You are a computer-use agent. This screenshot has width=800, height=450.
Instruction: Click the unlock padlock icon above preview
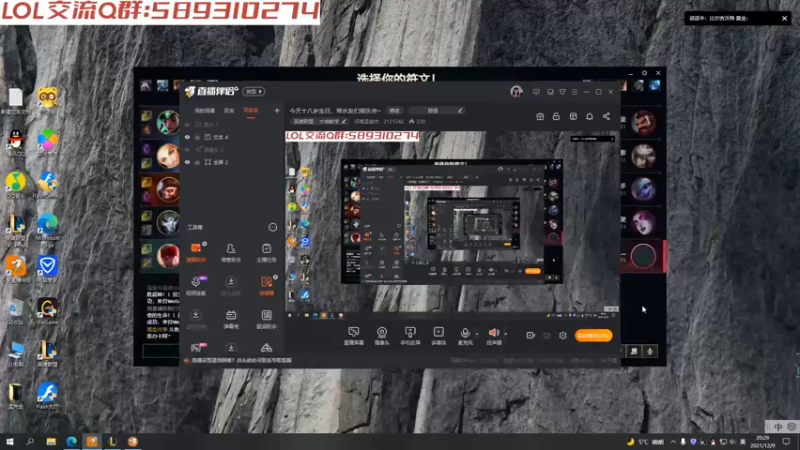click(556, 116)
